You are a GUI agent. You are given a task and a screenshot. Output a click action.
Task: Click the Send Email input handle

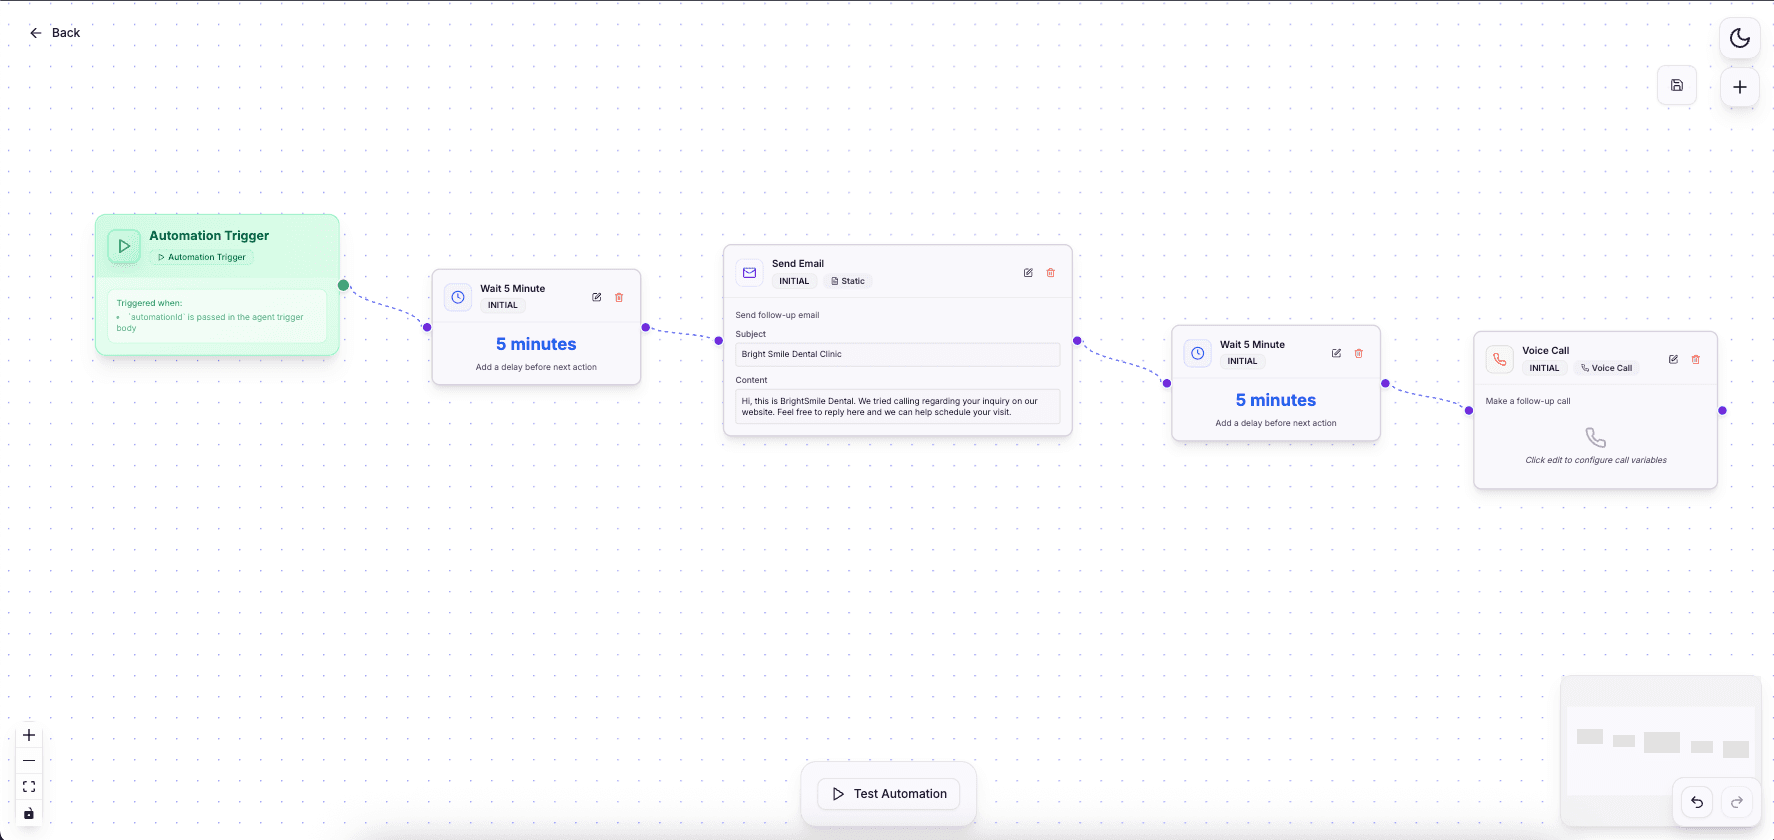(x=719, y=341)
